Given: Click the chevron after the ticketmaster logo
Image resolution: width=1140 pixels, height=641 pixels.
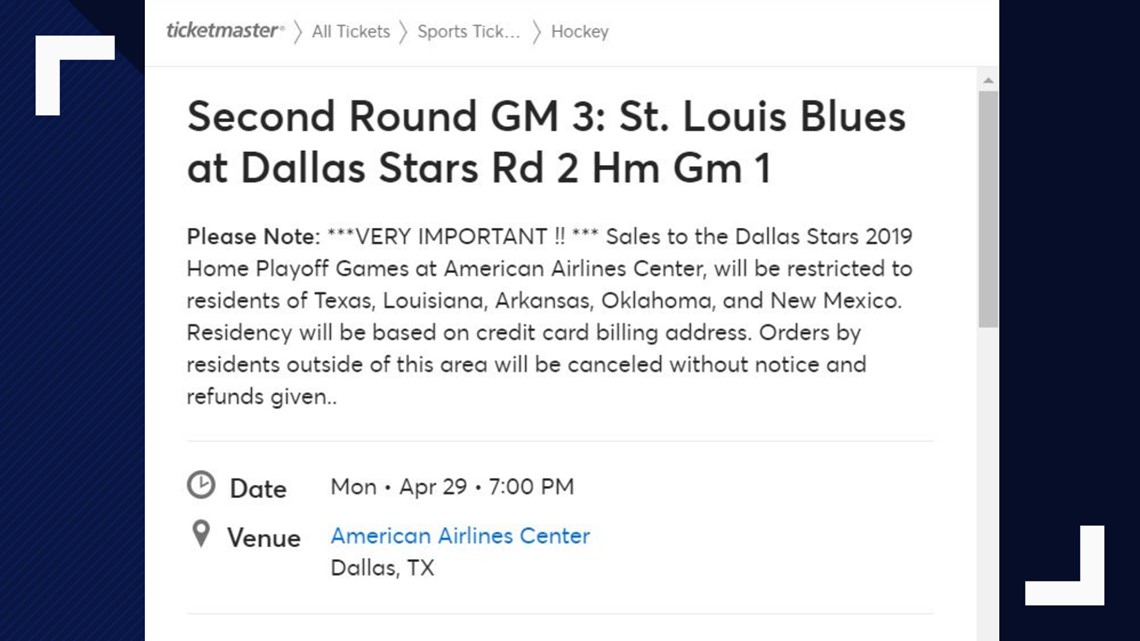Looking at the screenshot, I should coord(297,31).
